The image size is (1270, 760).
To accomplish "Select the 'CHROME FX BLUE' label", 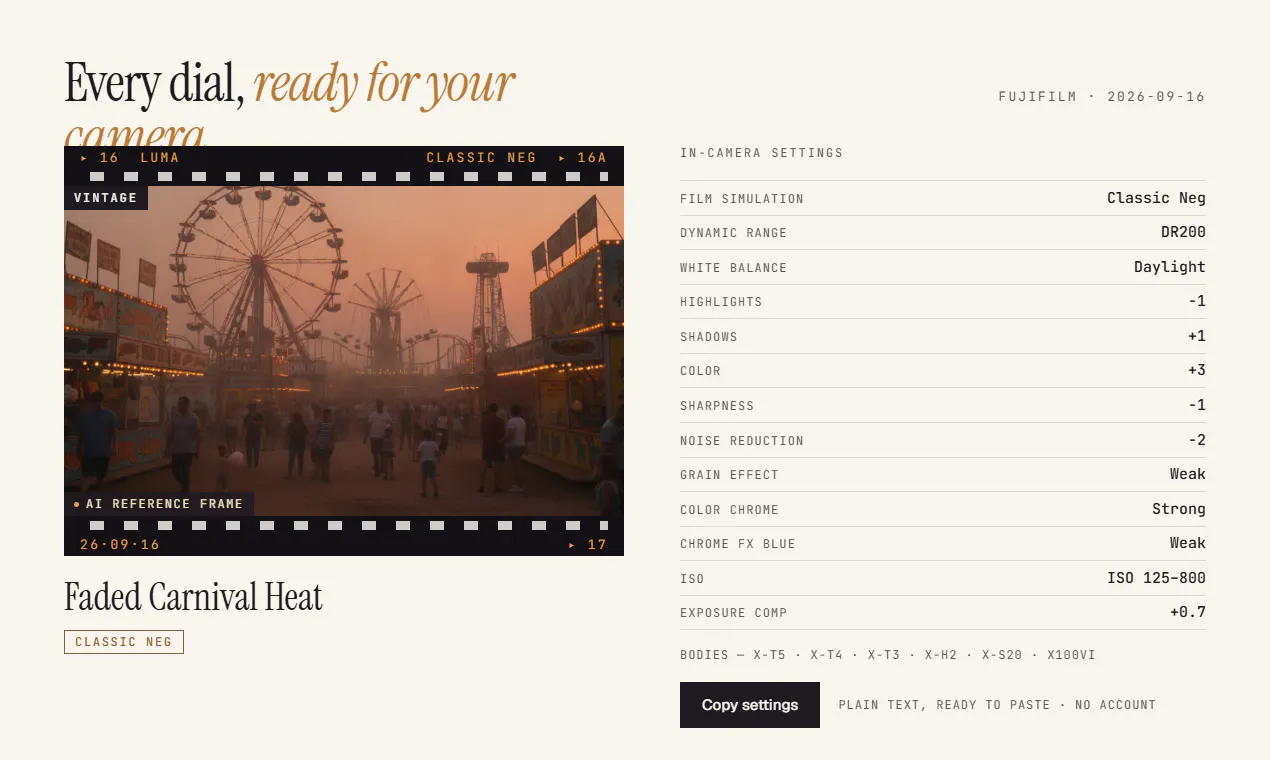I will 738,544.
